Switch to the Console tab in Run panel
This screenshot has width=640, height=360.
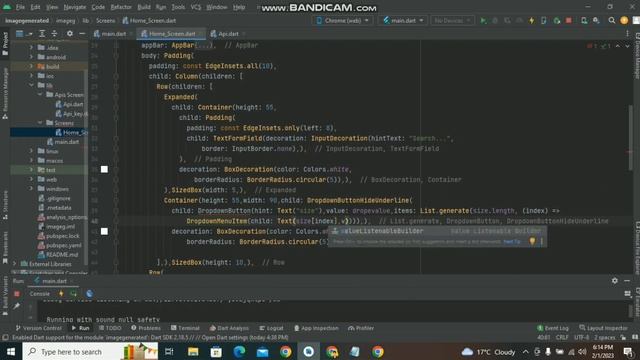point(40,293)
